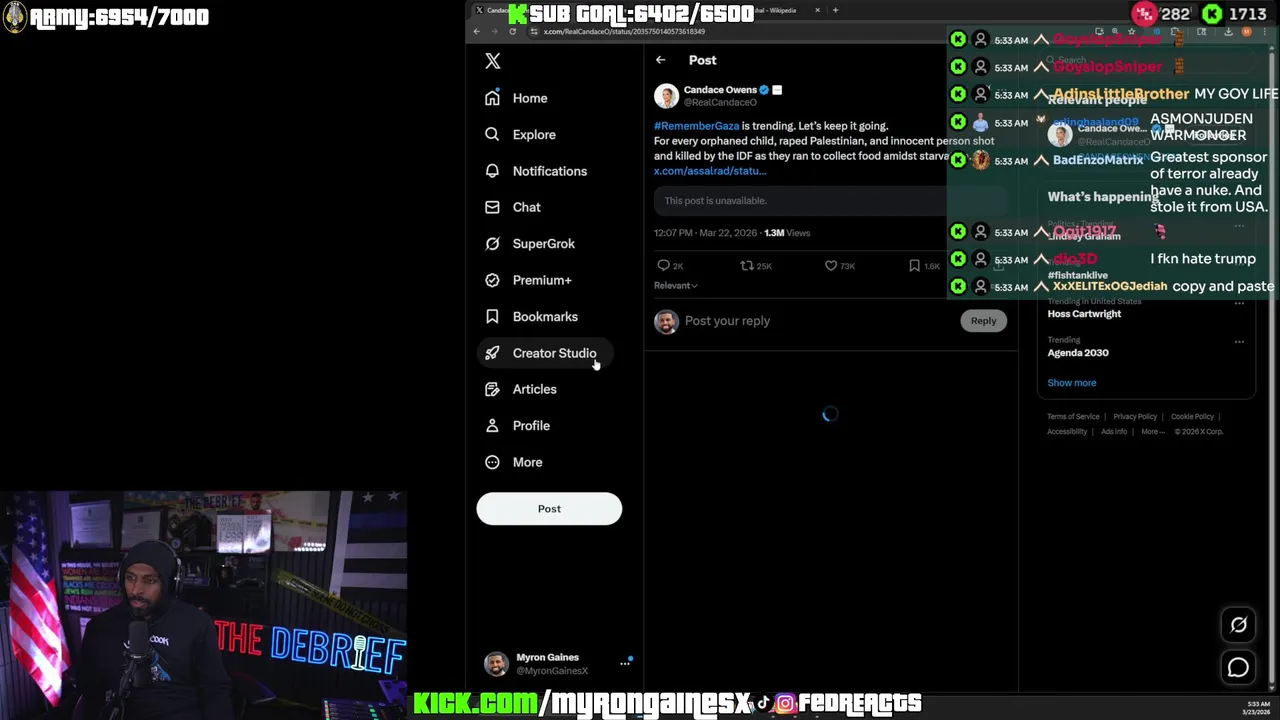
Task: Click the browser address bar URL
Action: pyautogui.click(x=624, y=32)
